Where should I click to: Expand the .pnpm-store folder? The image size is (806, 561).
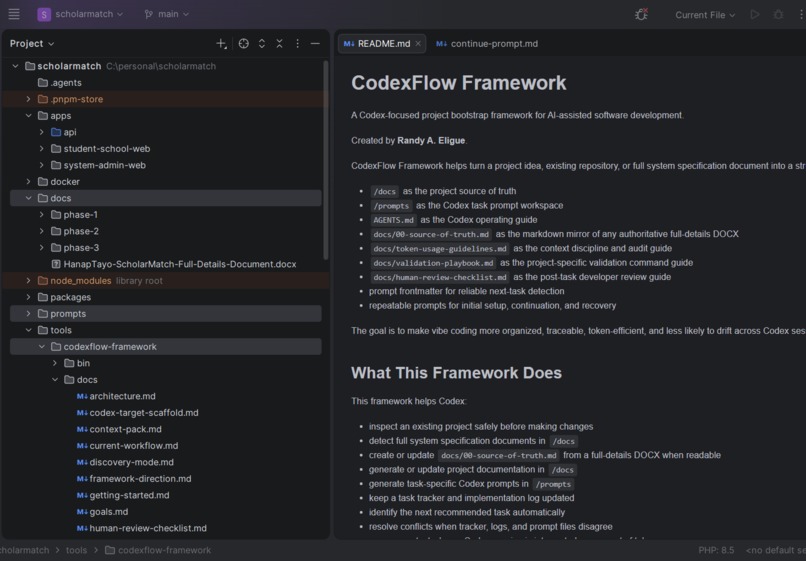[x=28, y=99]
